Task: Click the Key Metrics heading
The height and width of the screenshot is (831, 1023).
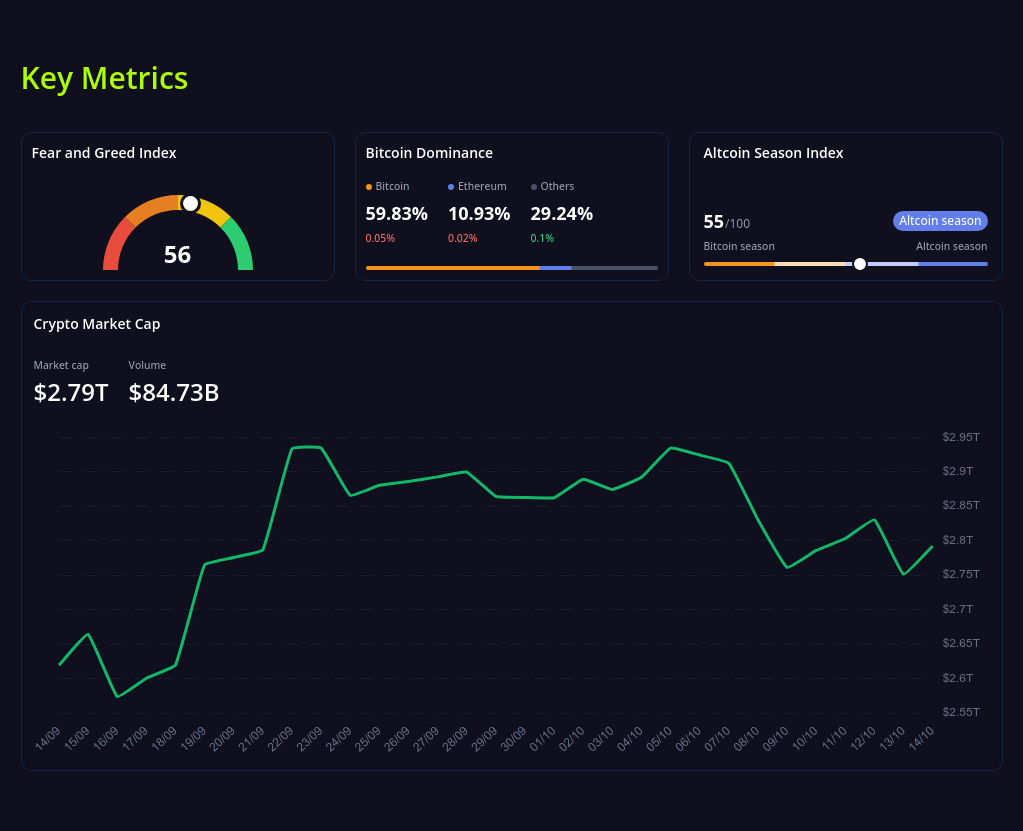Action: (104, 78)
